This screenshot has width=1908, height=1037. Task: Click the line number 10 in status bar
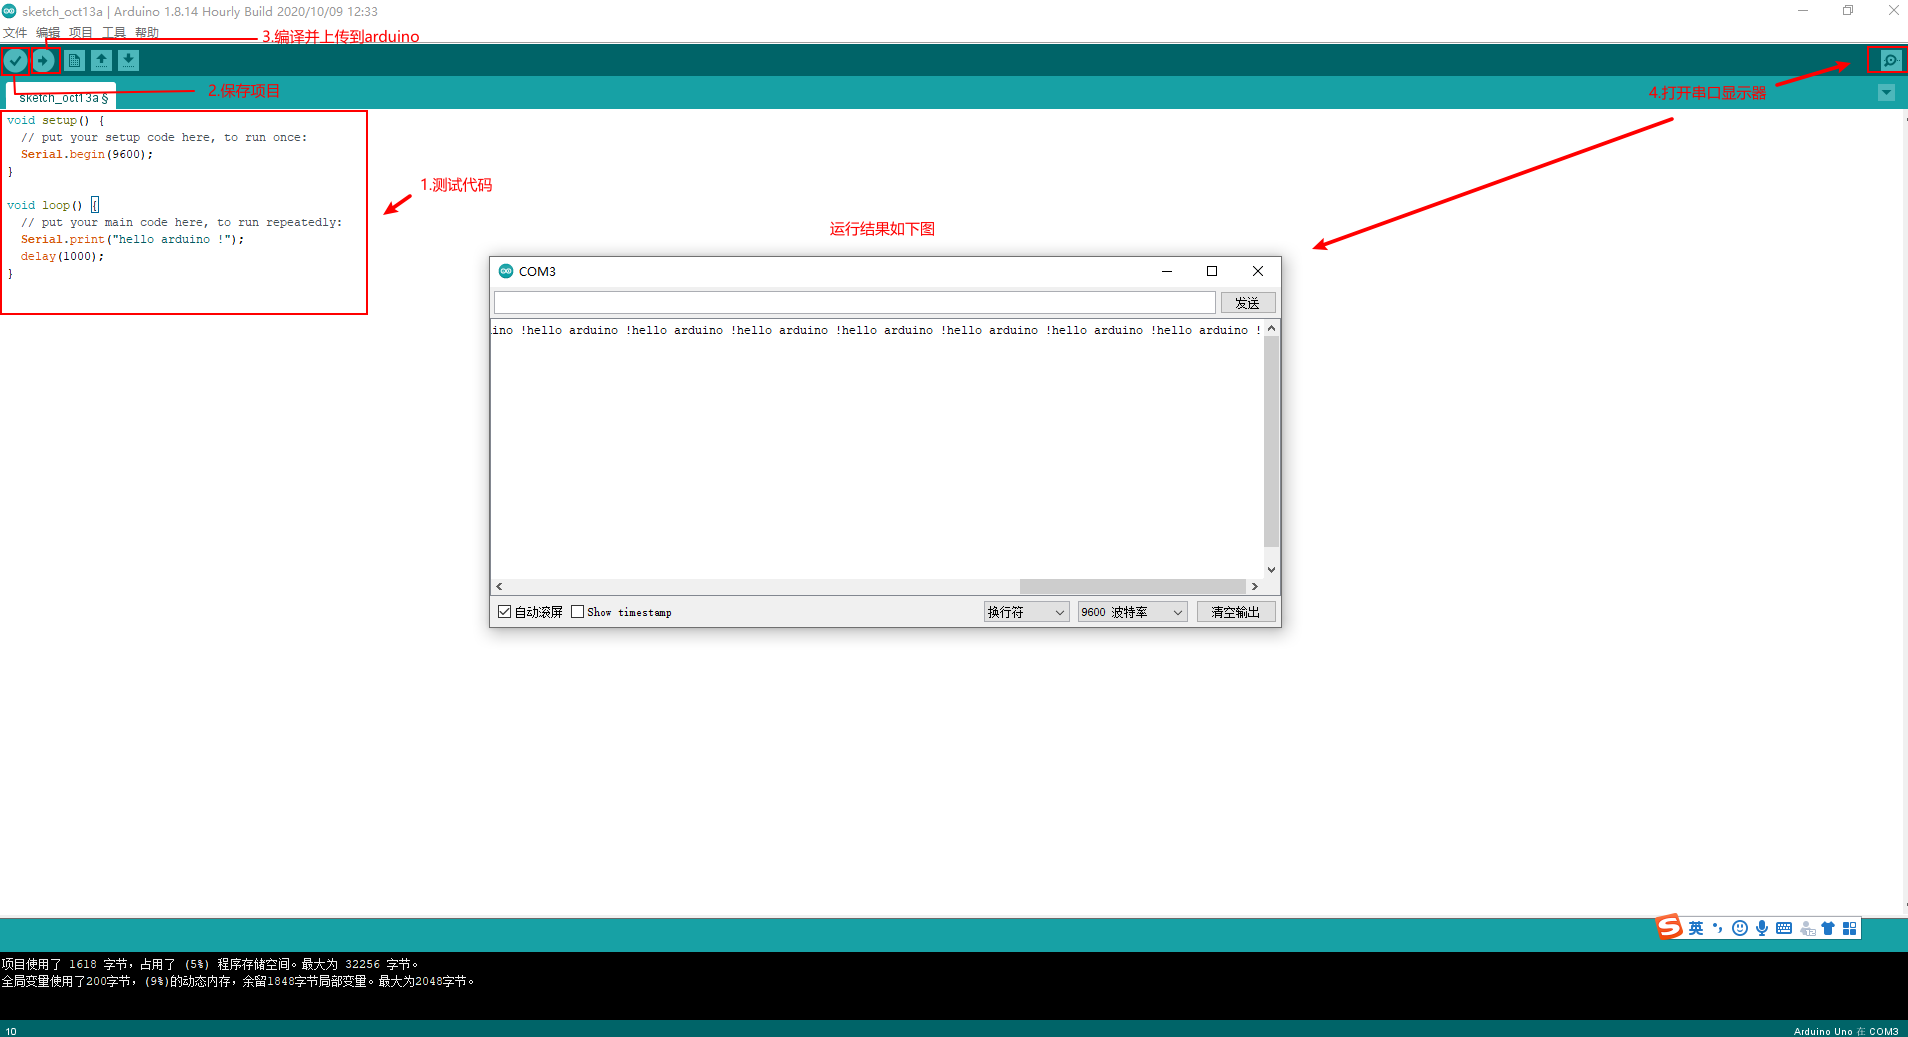pos(11,1031)
